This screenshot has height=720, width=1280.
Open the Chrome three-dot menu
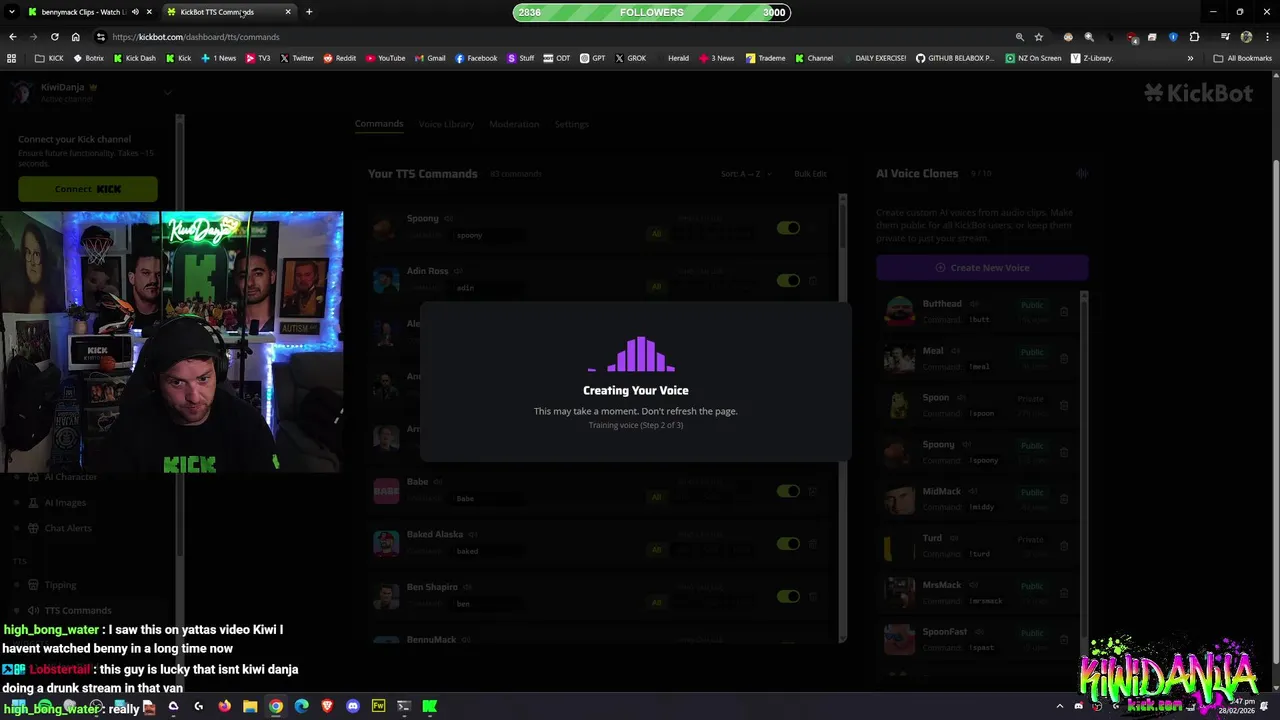tap(1267, 37)
